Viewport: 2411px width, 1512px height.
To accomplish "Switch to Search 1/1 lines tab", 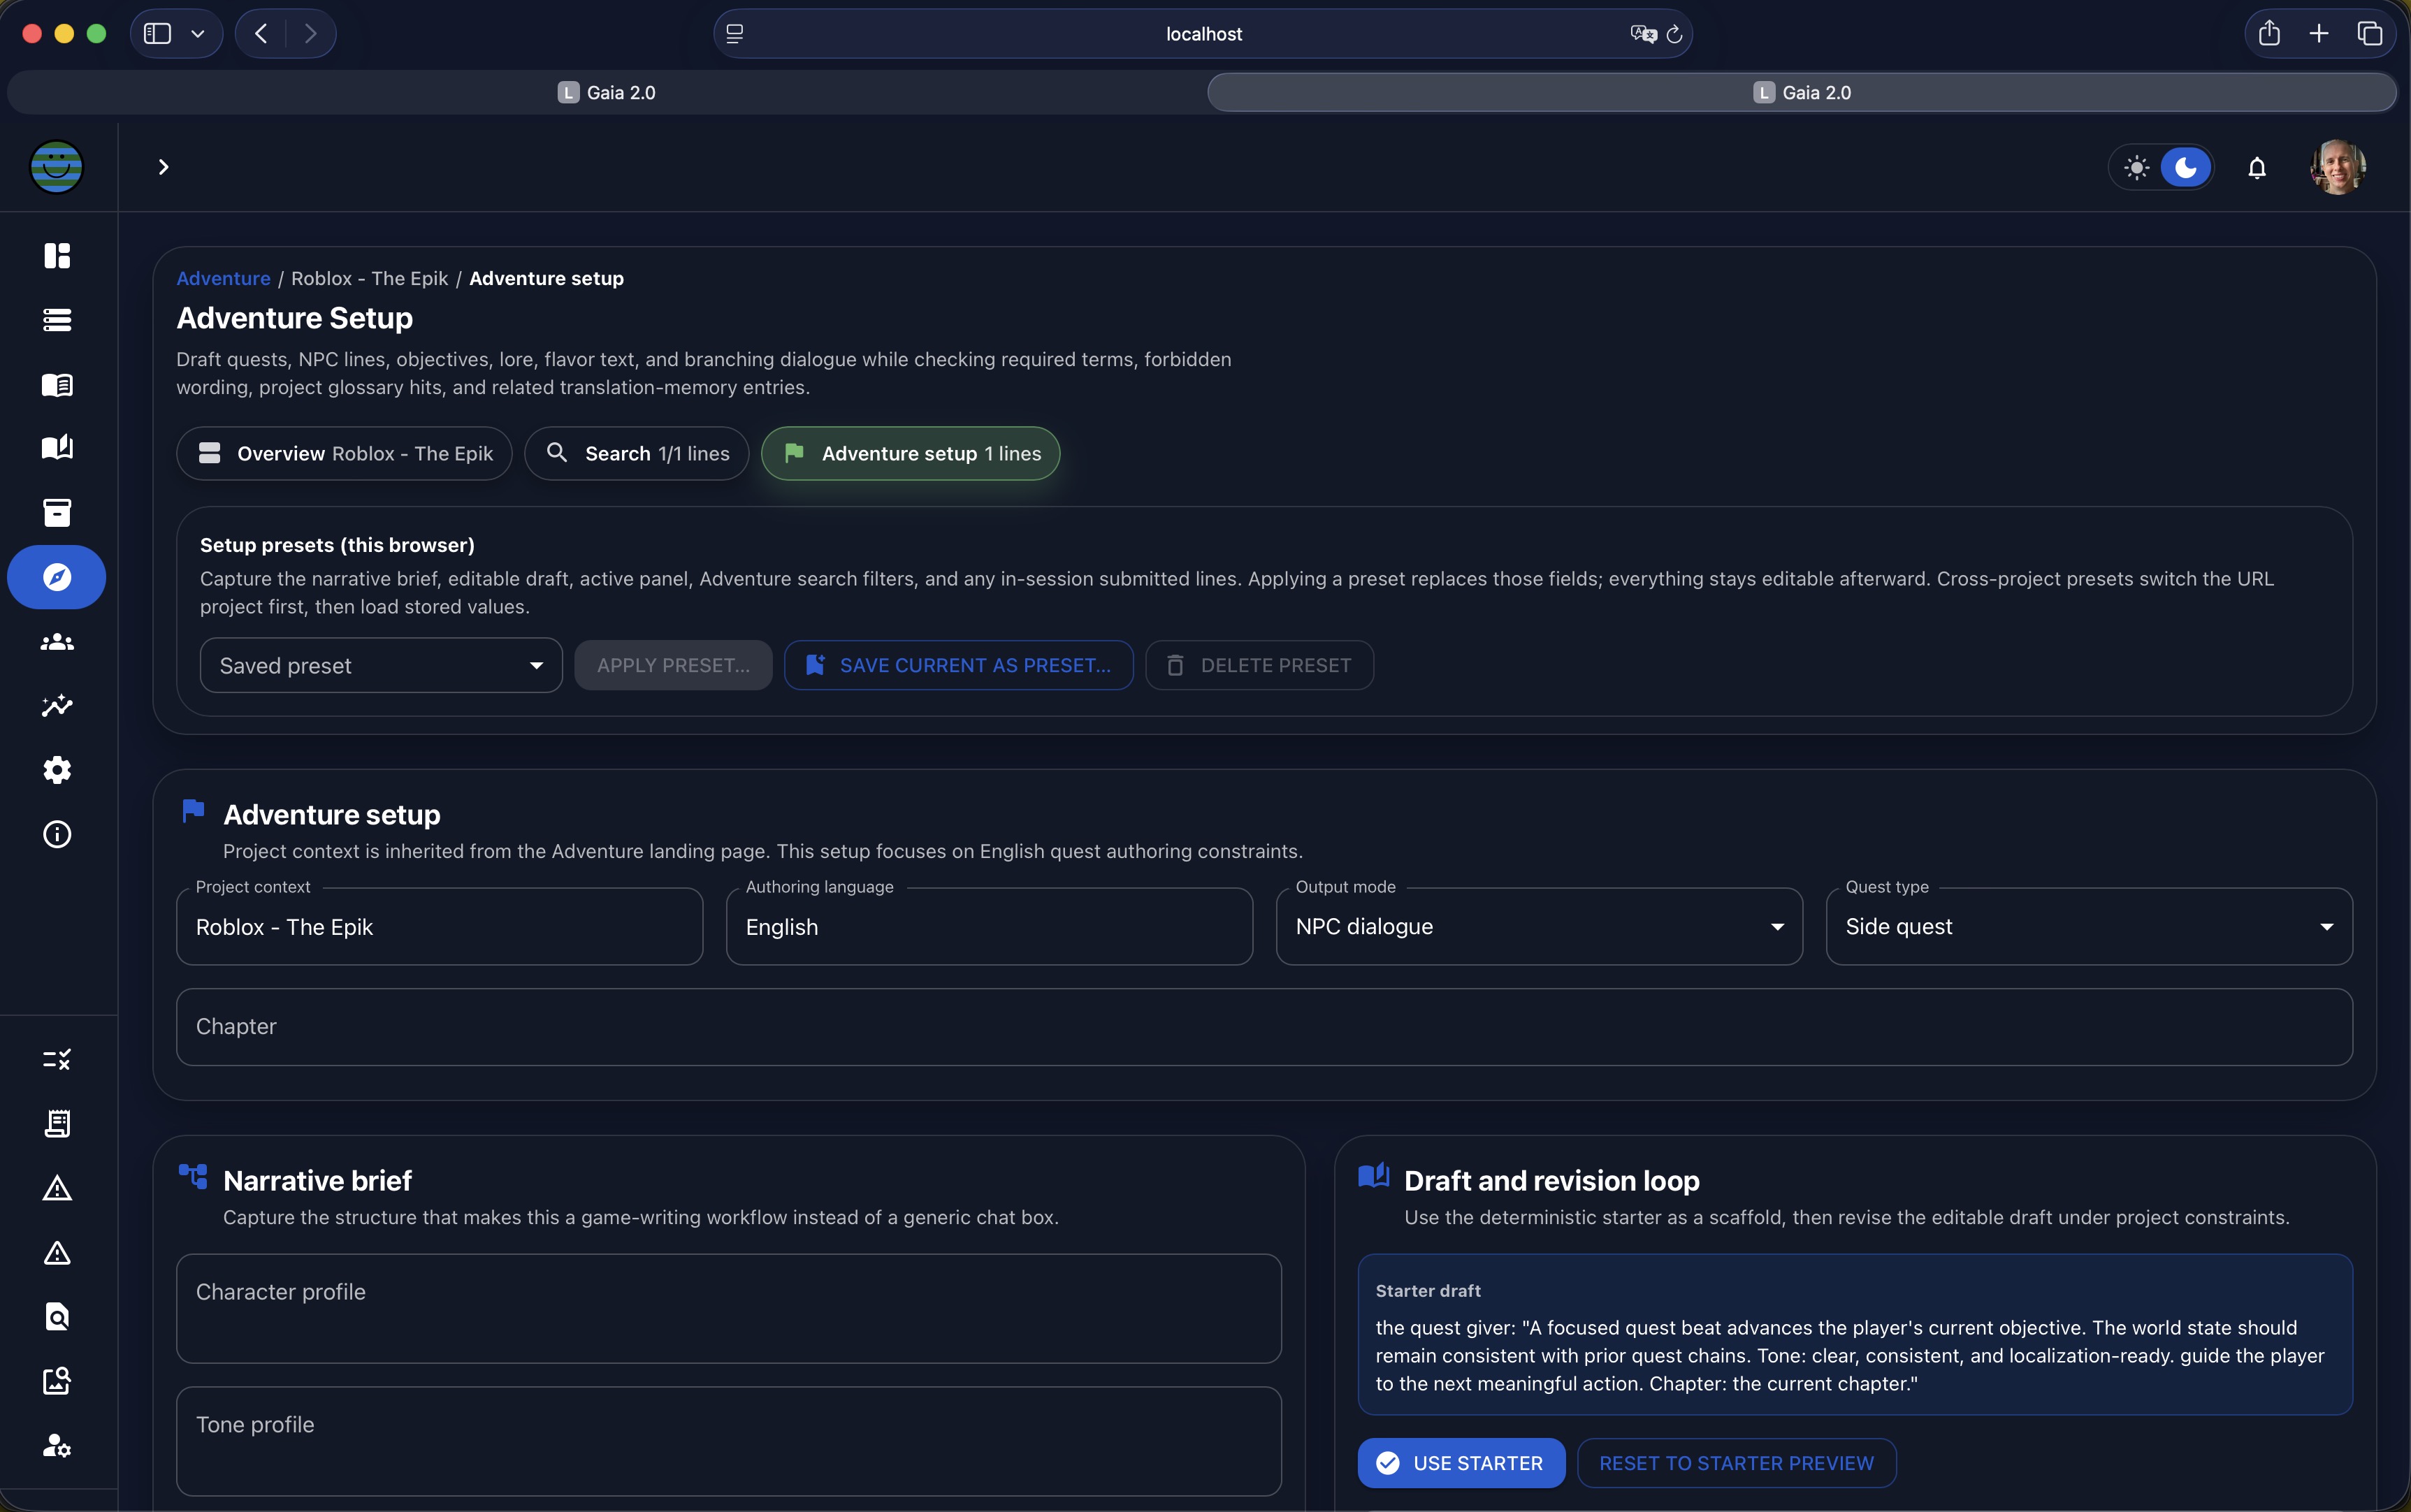I will click(637, 453).
